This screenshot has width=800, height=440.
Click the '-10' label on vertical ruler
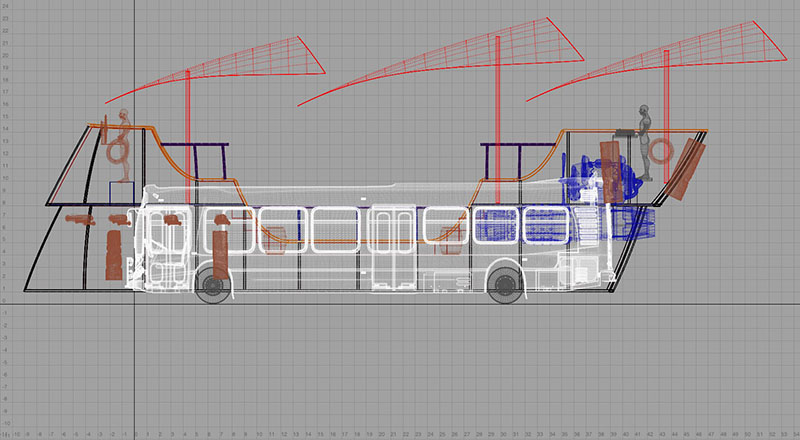6,423
